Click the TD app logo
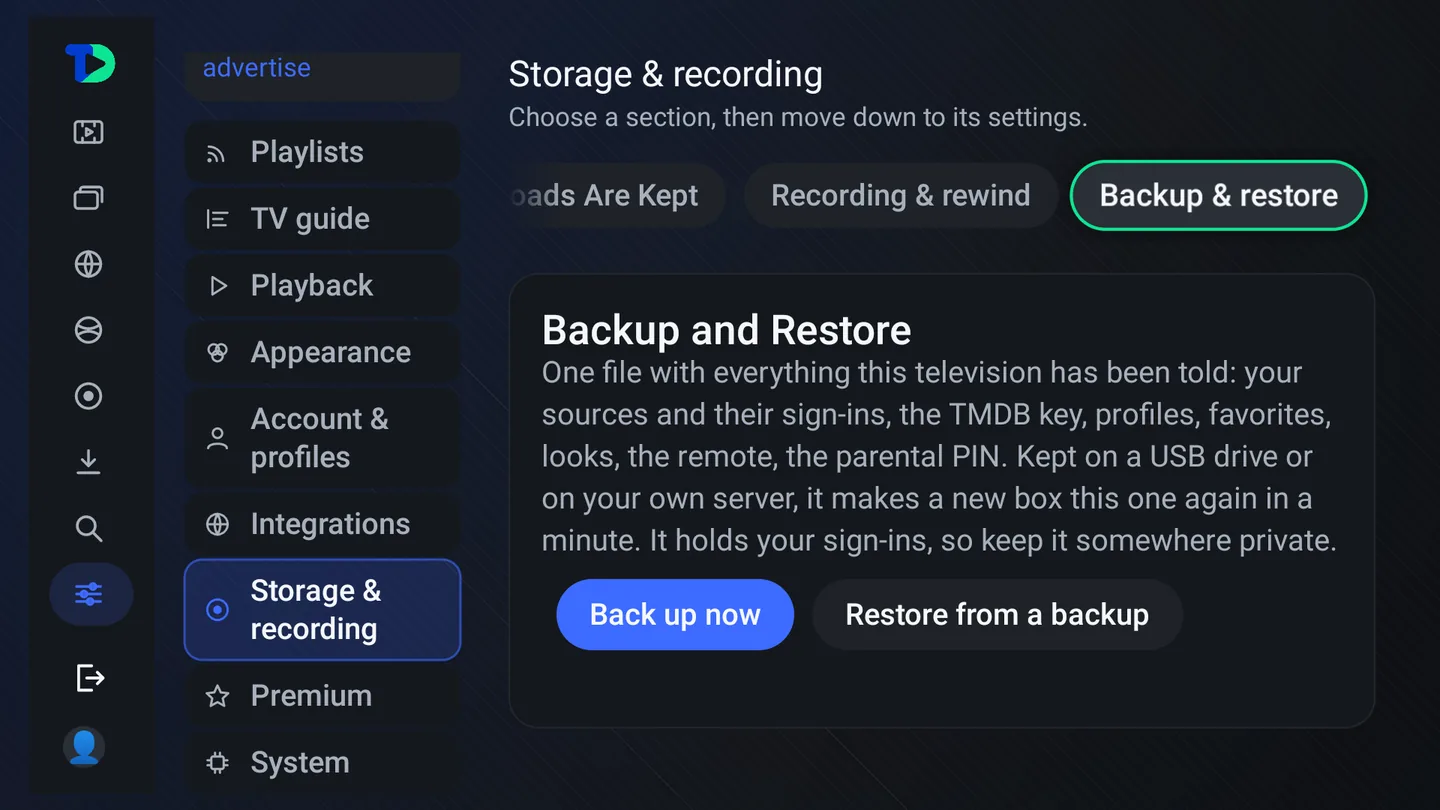 90,64
